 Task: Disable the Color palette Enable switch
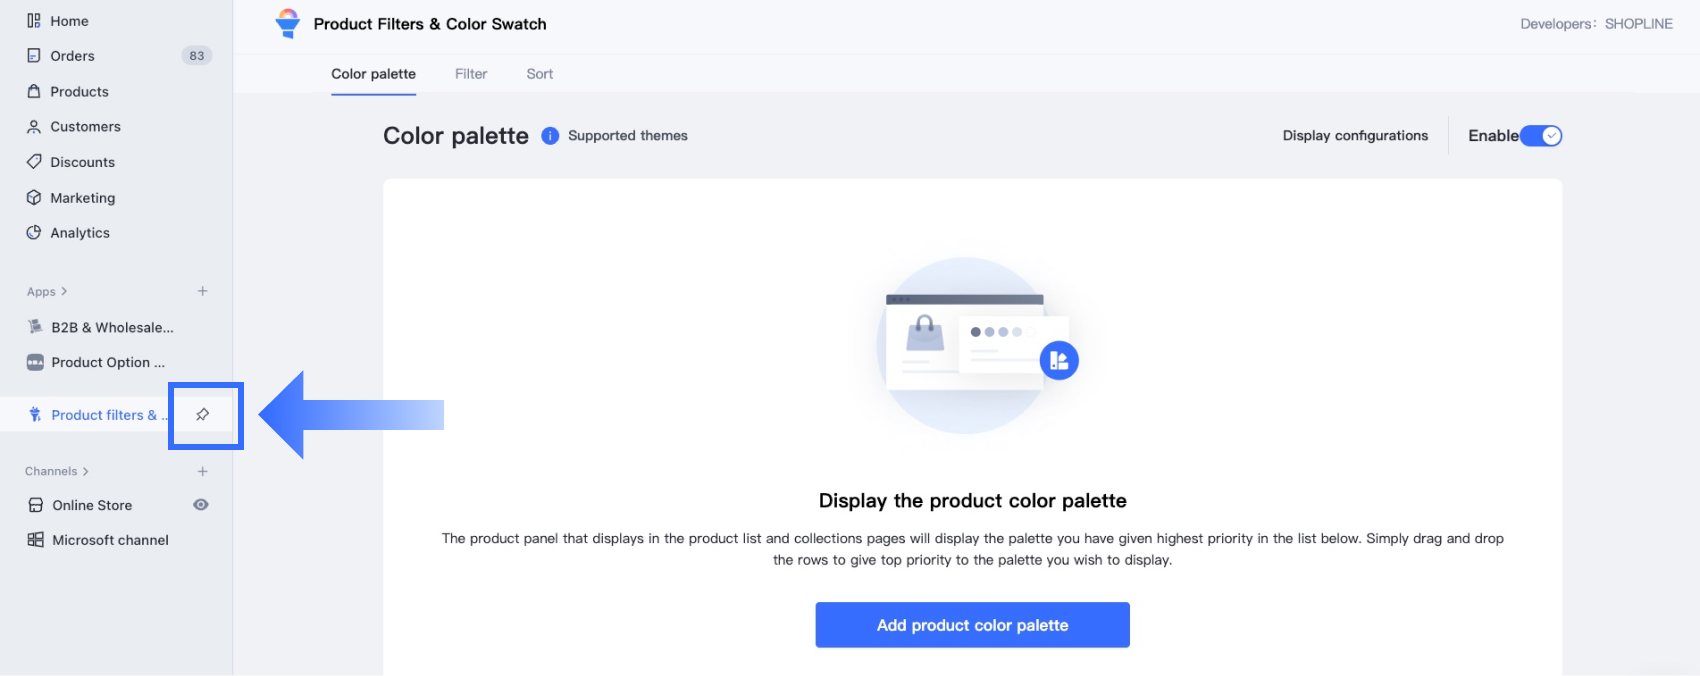point(1541,136)
